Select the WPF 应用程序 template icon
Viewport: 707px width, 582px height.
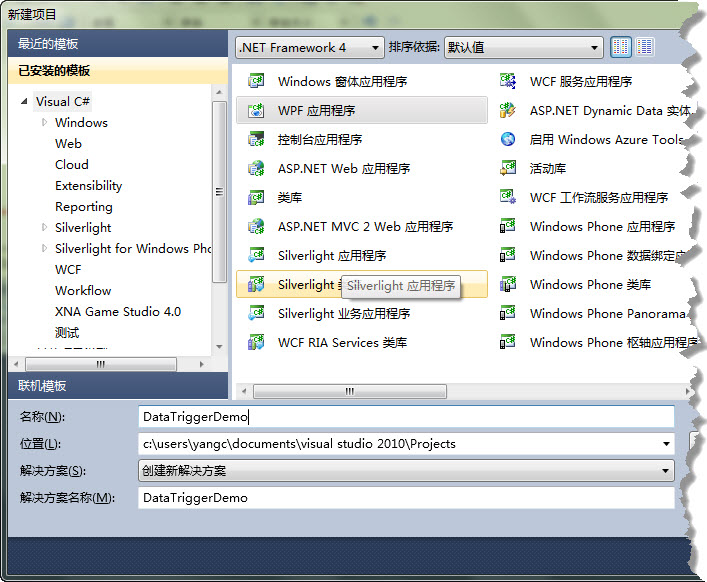tap(256, 110)
